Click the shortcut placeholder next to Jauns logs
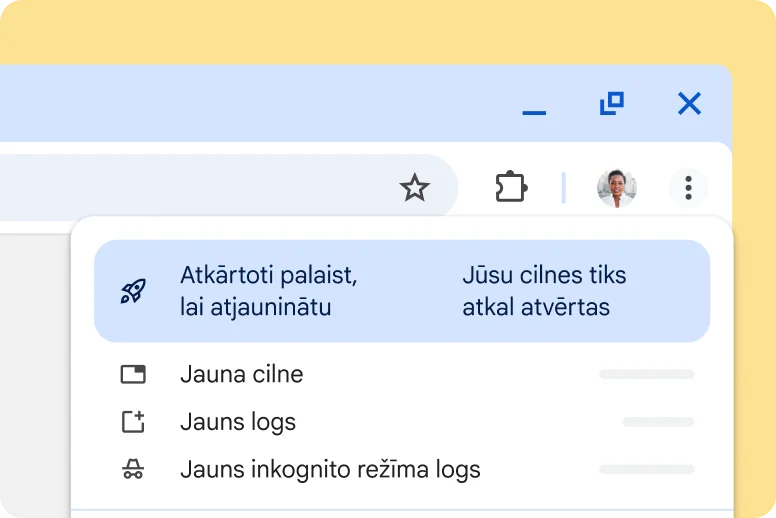 click(x=658, y=422)
